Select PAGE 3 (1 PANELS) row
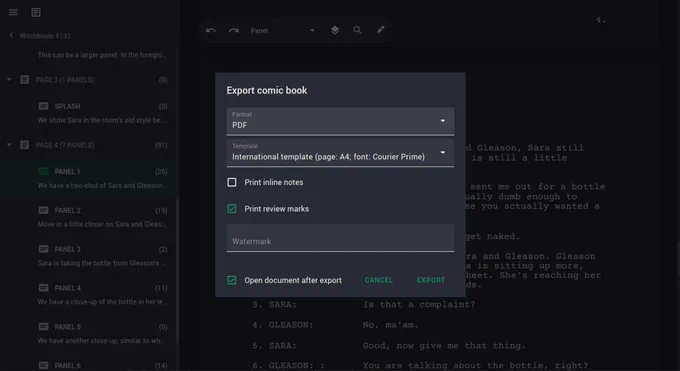The image size is (680, 371). (x=88, y=80)
